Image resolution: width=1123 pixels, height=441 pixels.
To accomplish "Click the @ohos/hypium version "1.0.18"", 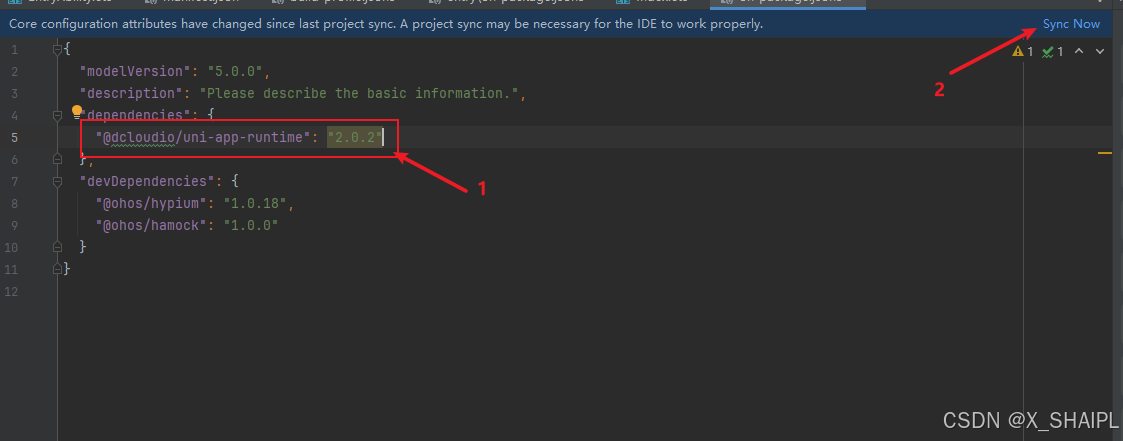I will coord(256,203).
